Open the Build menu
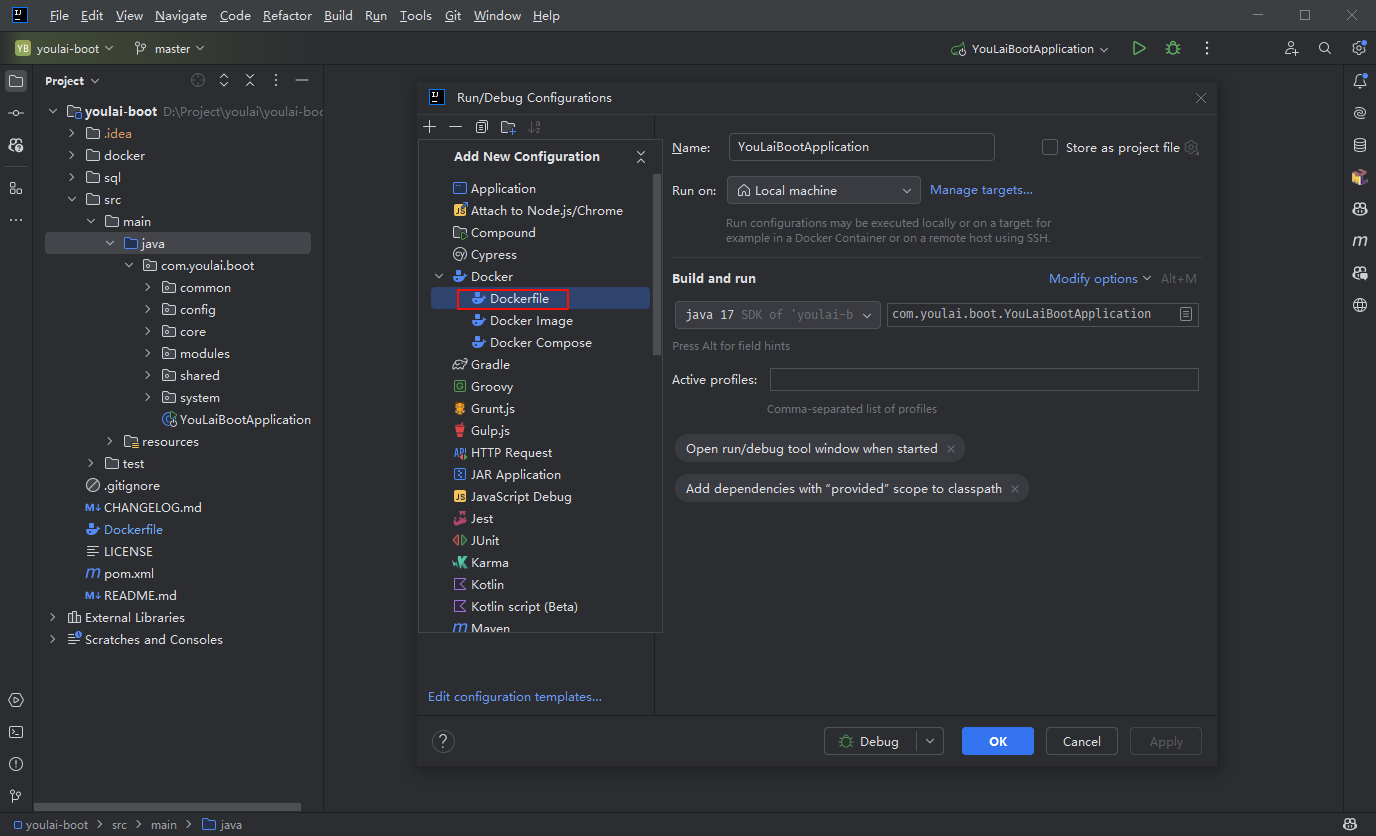The height and width of the screenshot is (836, 1376). point(338,16)
